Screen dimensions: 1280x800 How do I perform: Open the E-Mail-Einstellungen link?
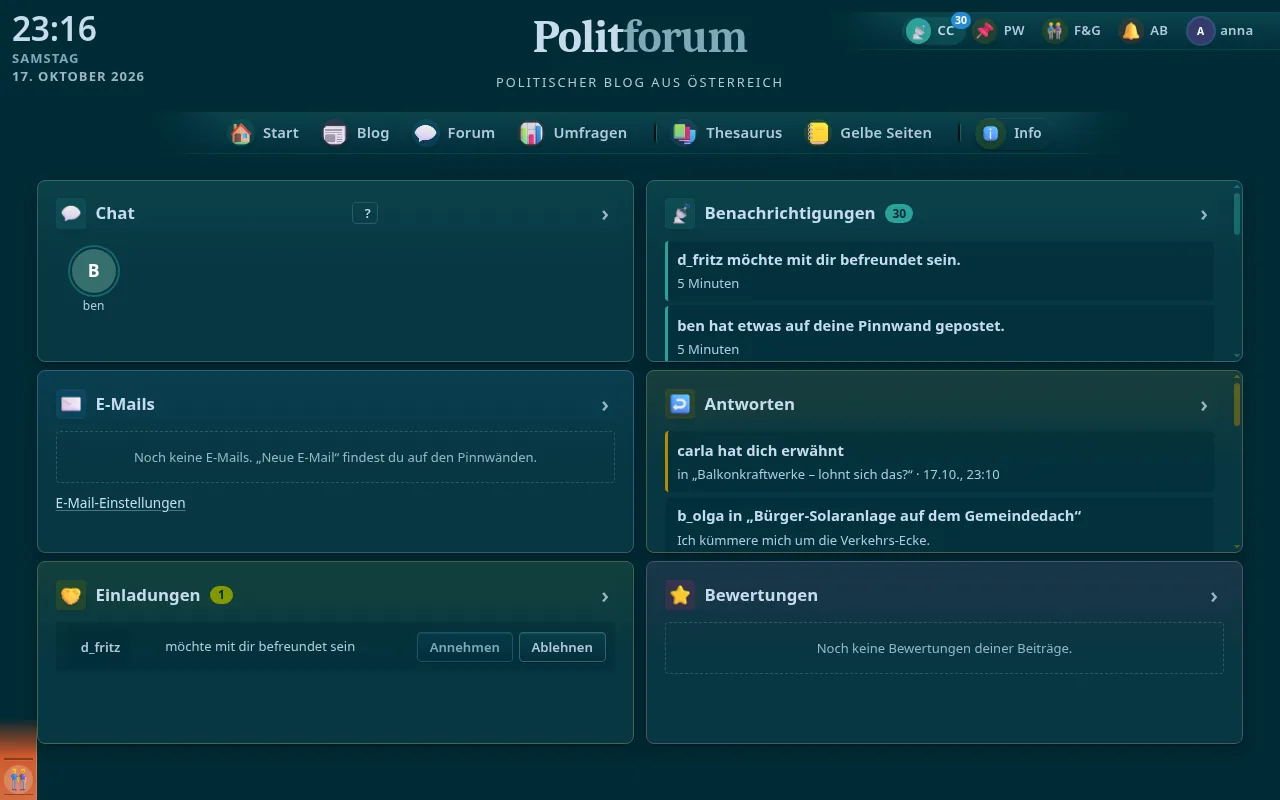click(121, 503)
